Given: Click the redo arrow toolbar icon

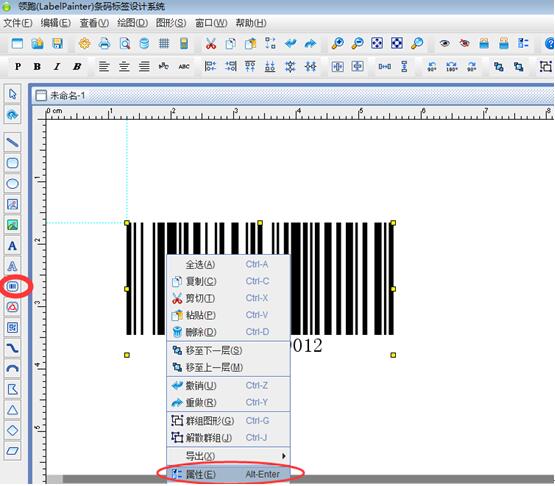Looking at the screenshot, I should pyautogui.click(x=310, y=44).
